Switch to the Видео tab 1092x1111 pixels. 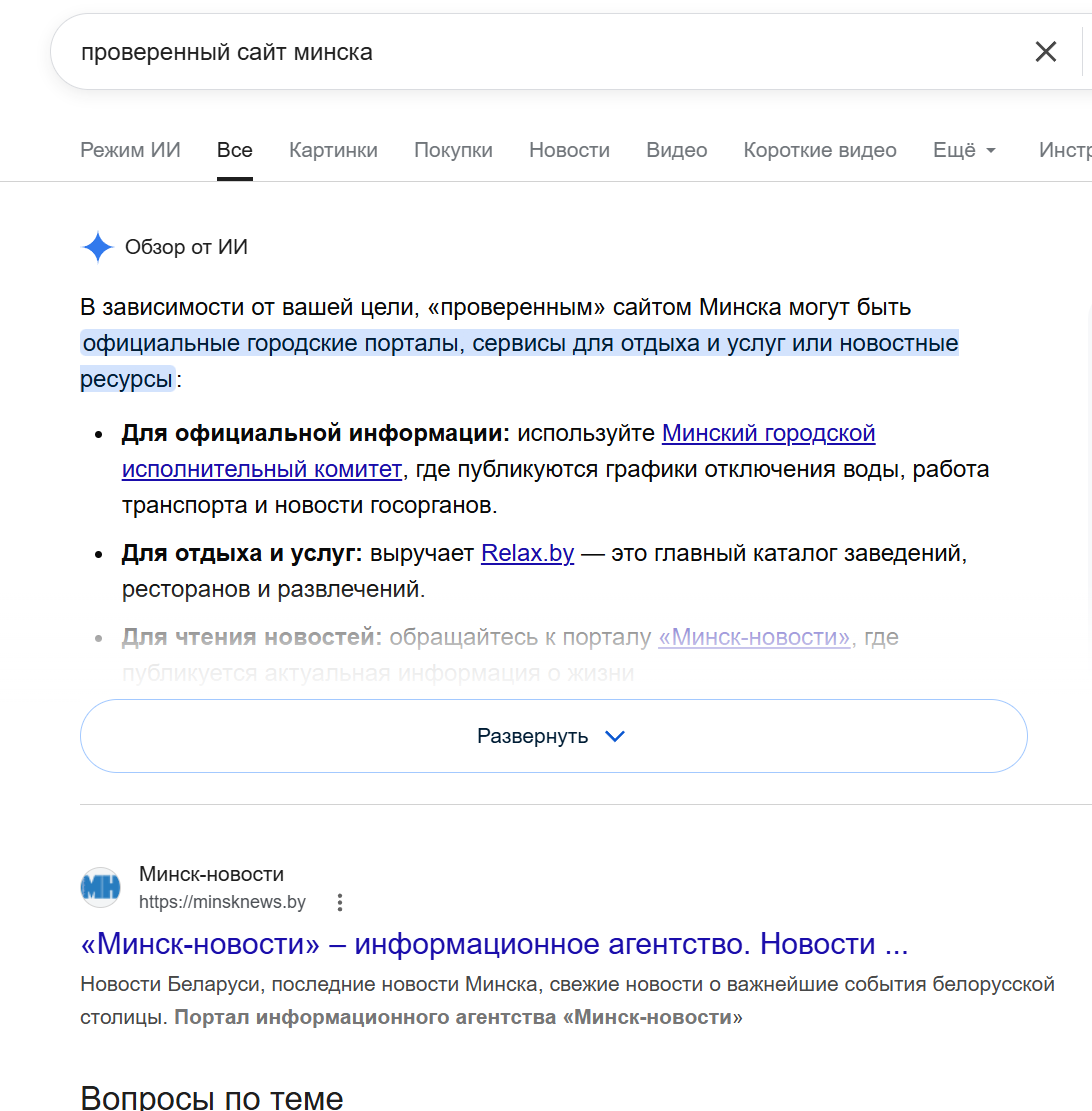pyautogui.click(x=677, y=150)
